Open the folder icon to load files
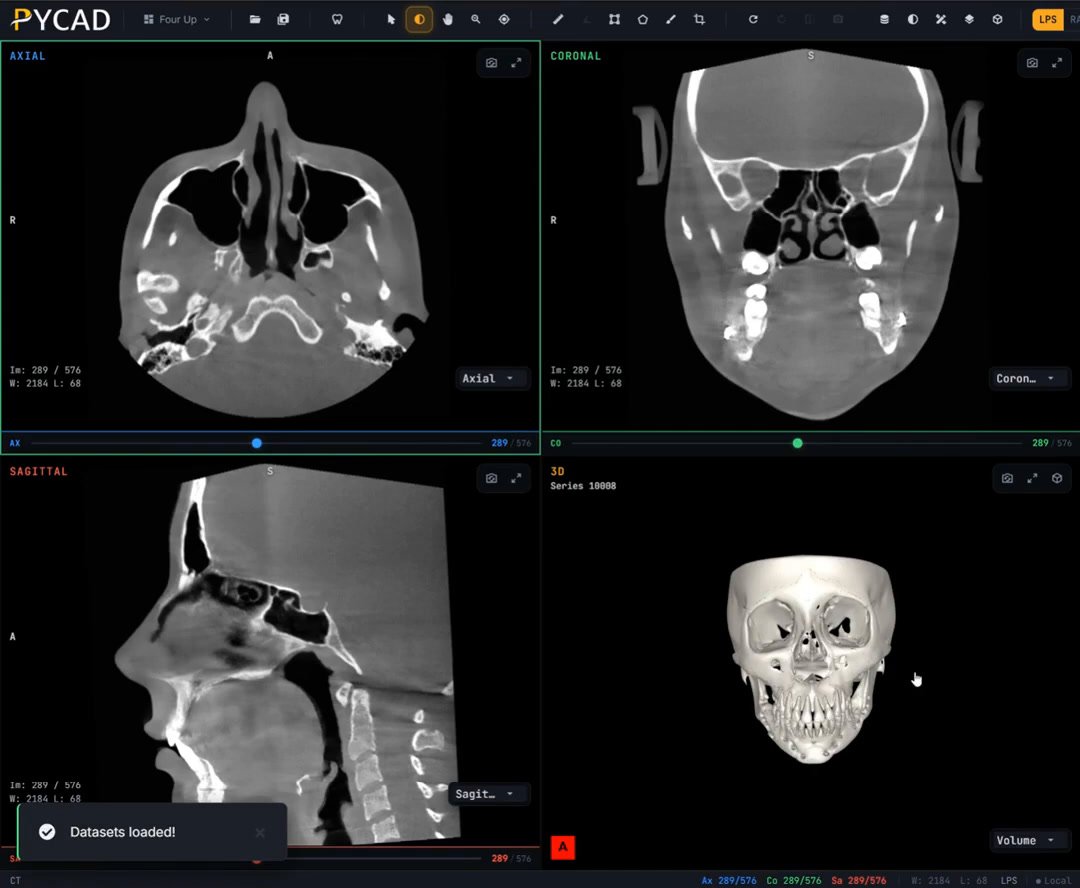Viewport: 1080px width, 888px height. [x=255, y=19]
